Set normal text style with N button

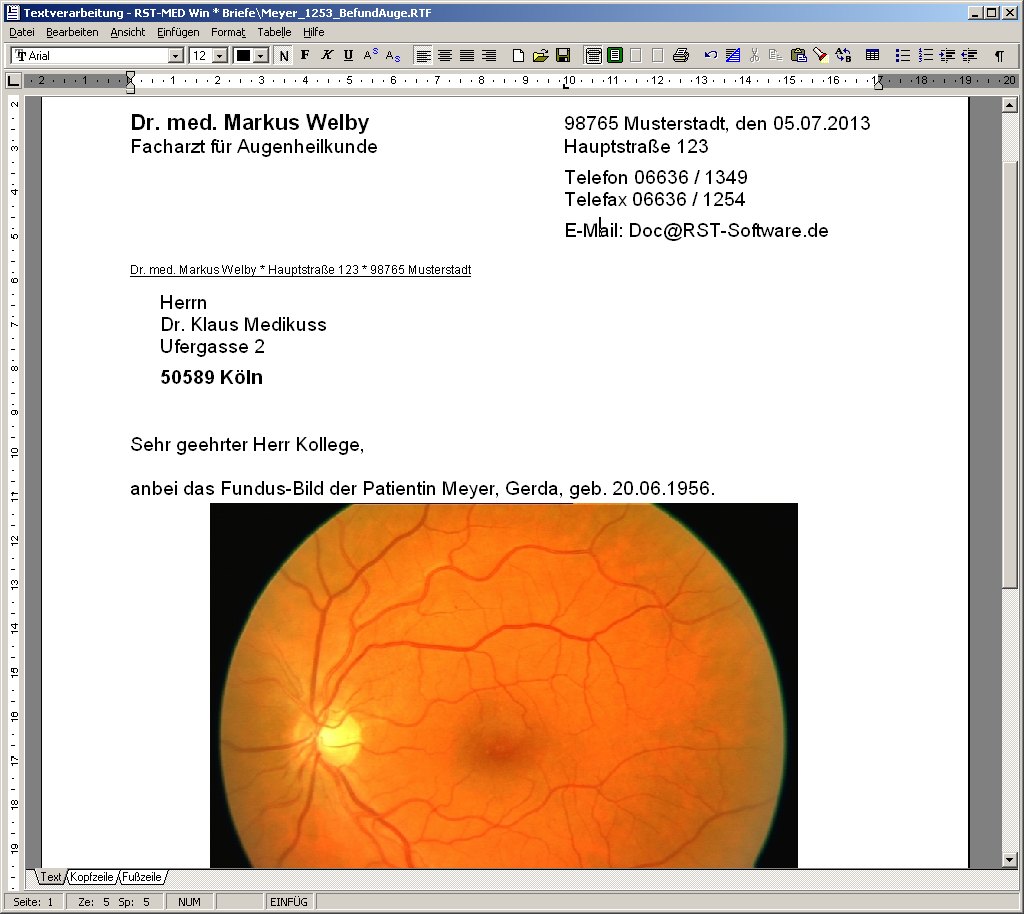point(283,56)
